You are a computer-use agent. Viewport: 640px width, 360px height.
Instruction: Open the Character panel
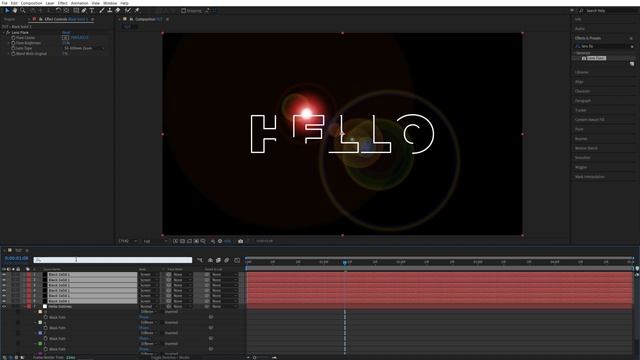click(582, 91)
